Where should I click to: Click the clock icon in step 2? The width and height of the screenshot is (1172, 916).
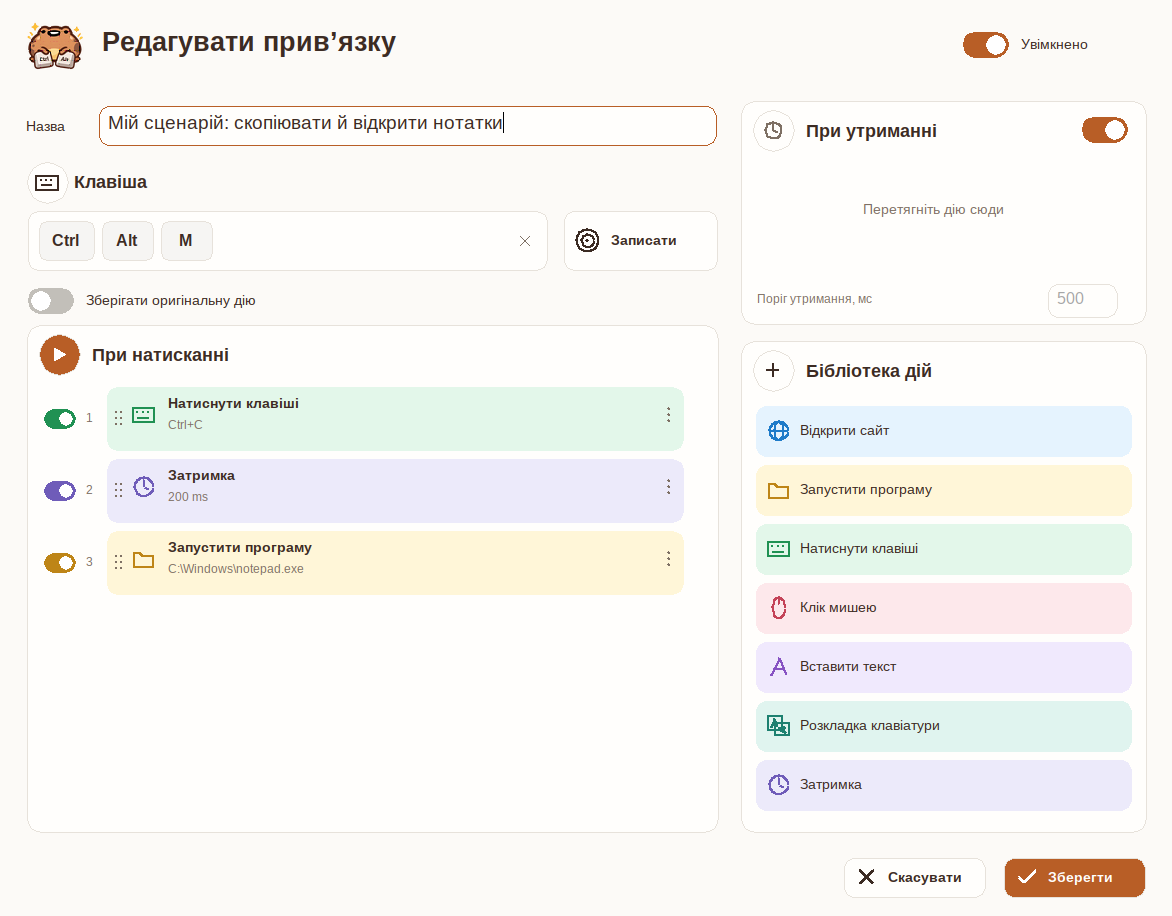[x=144, y=487]
